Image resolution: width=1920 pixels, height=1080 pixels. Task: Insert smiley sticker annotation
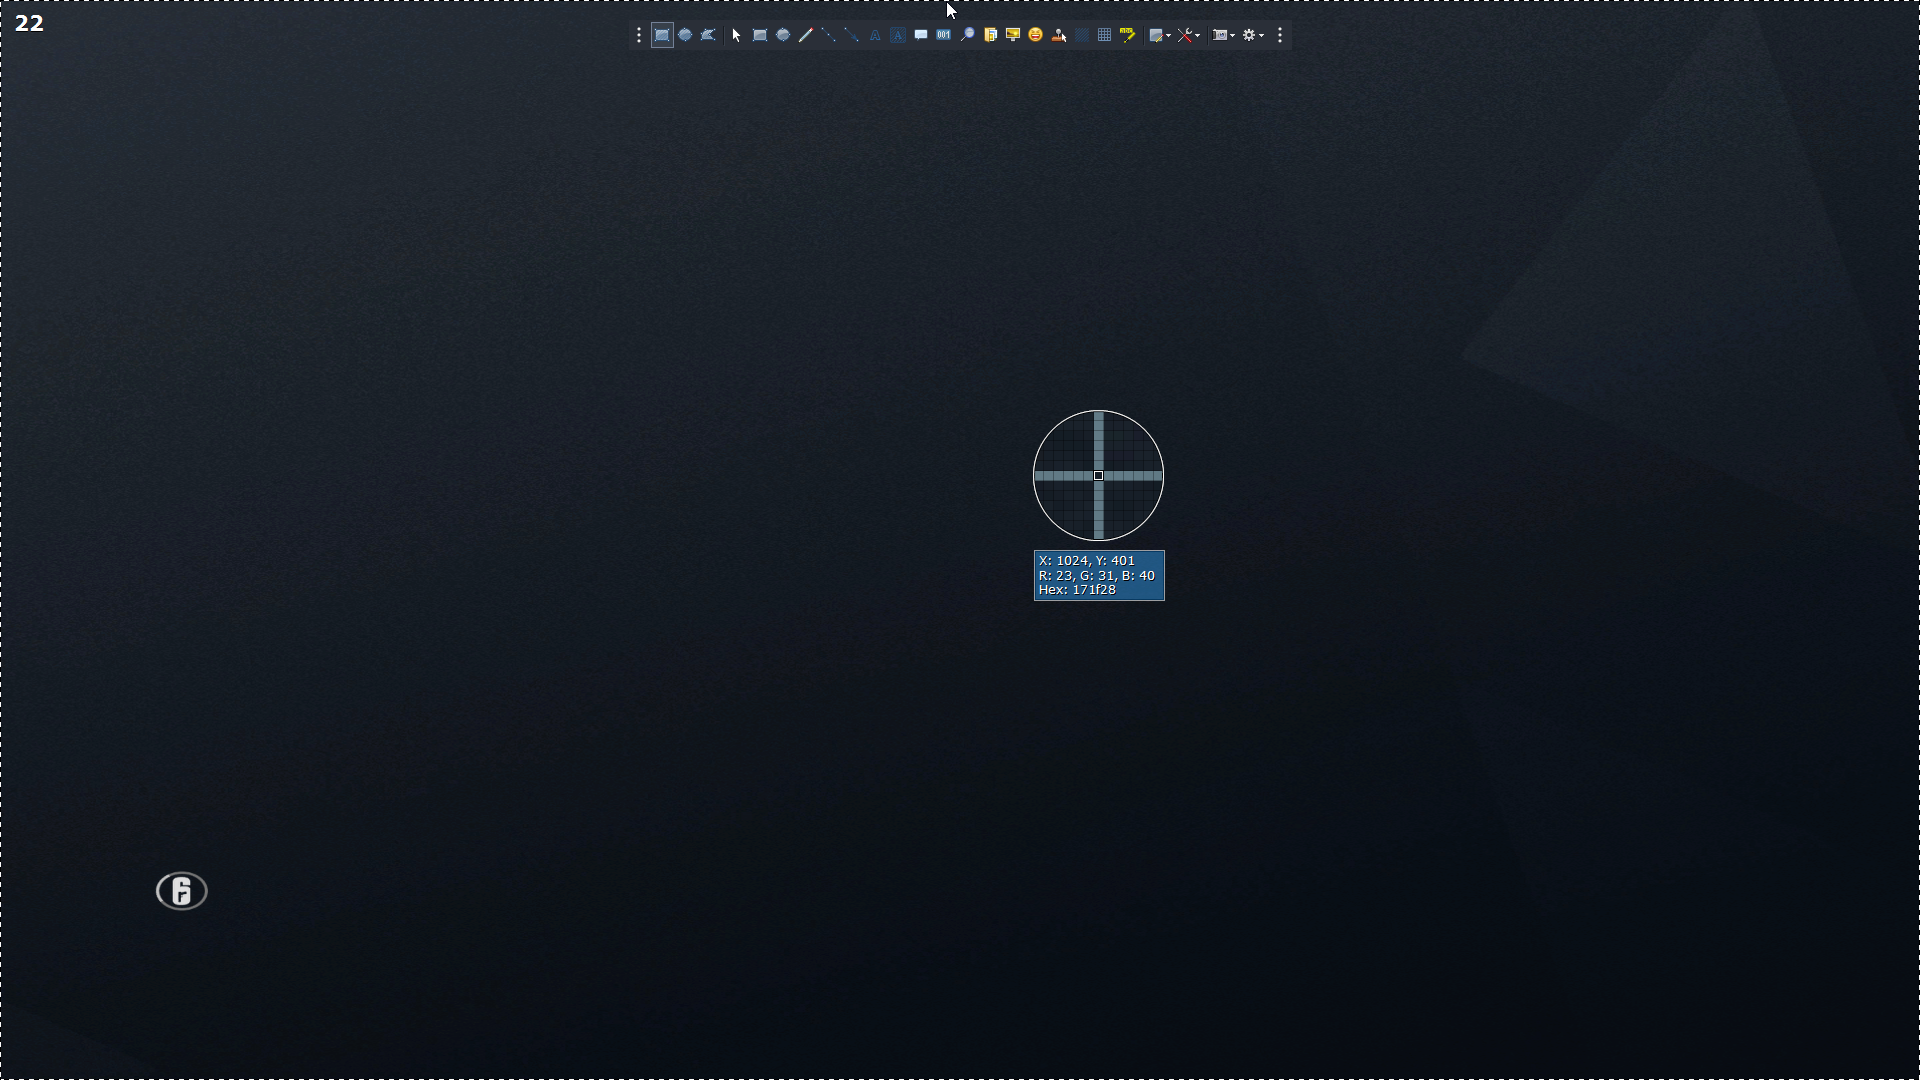tap(1036, 35)
